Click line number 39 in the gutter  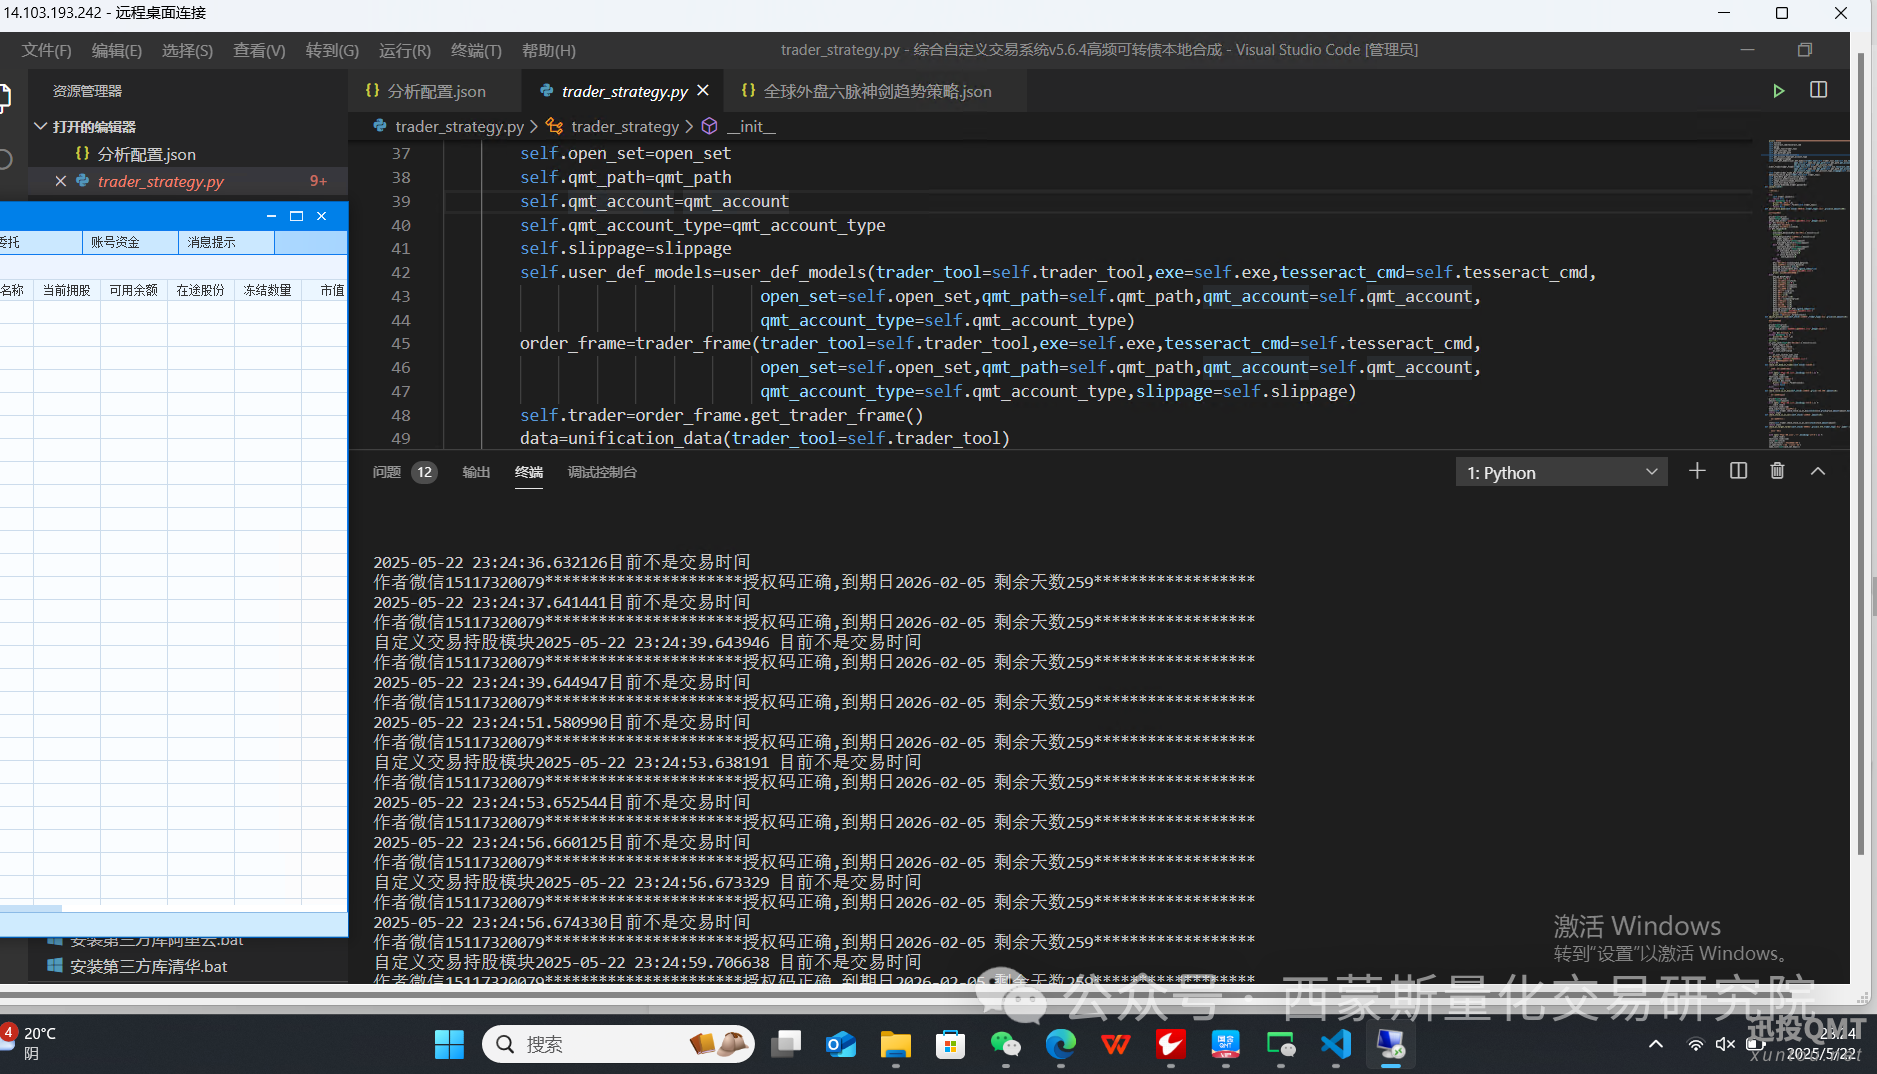[401, 201]
